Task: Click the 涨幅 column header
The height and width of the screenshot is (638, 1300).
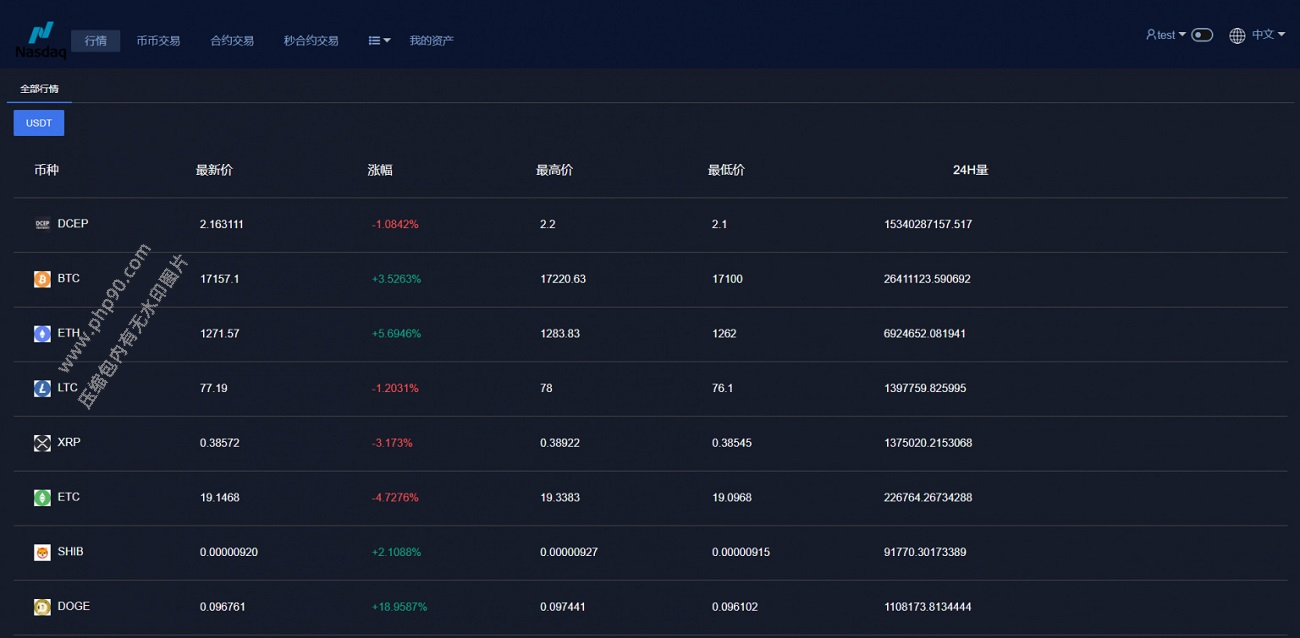Action: pyautogui.click(x=380, y=170)
